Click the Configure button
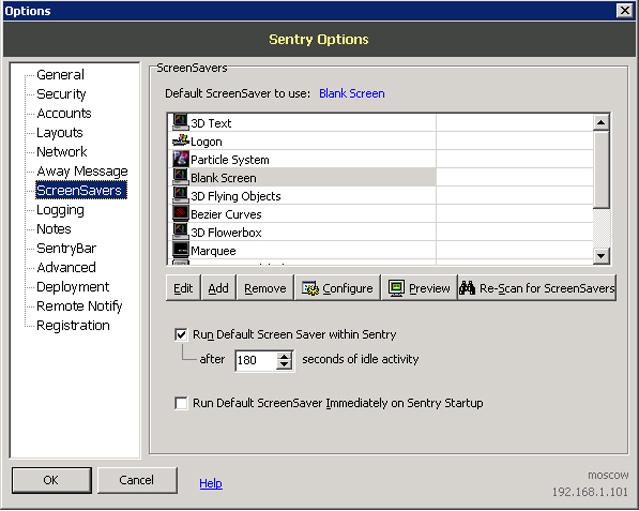This screenshot has width=639, height=511. [337, 288]
